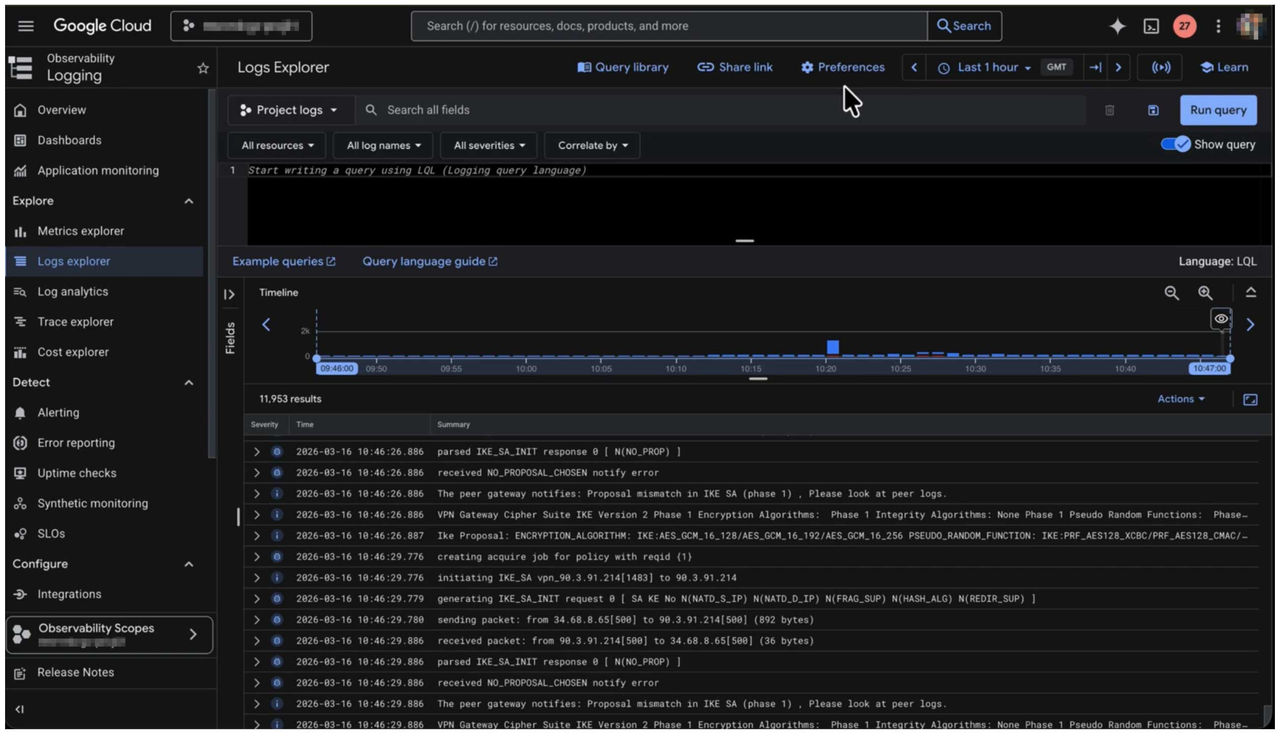Open Query library
This screenshot has height=736, width=1280.
(x=623, y=67)
